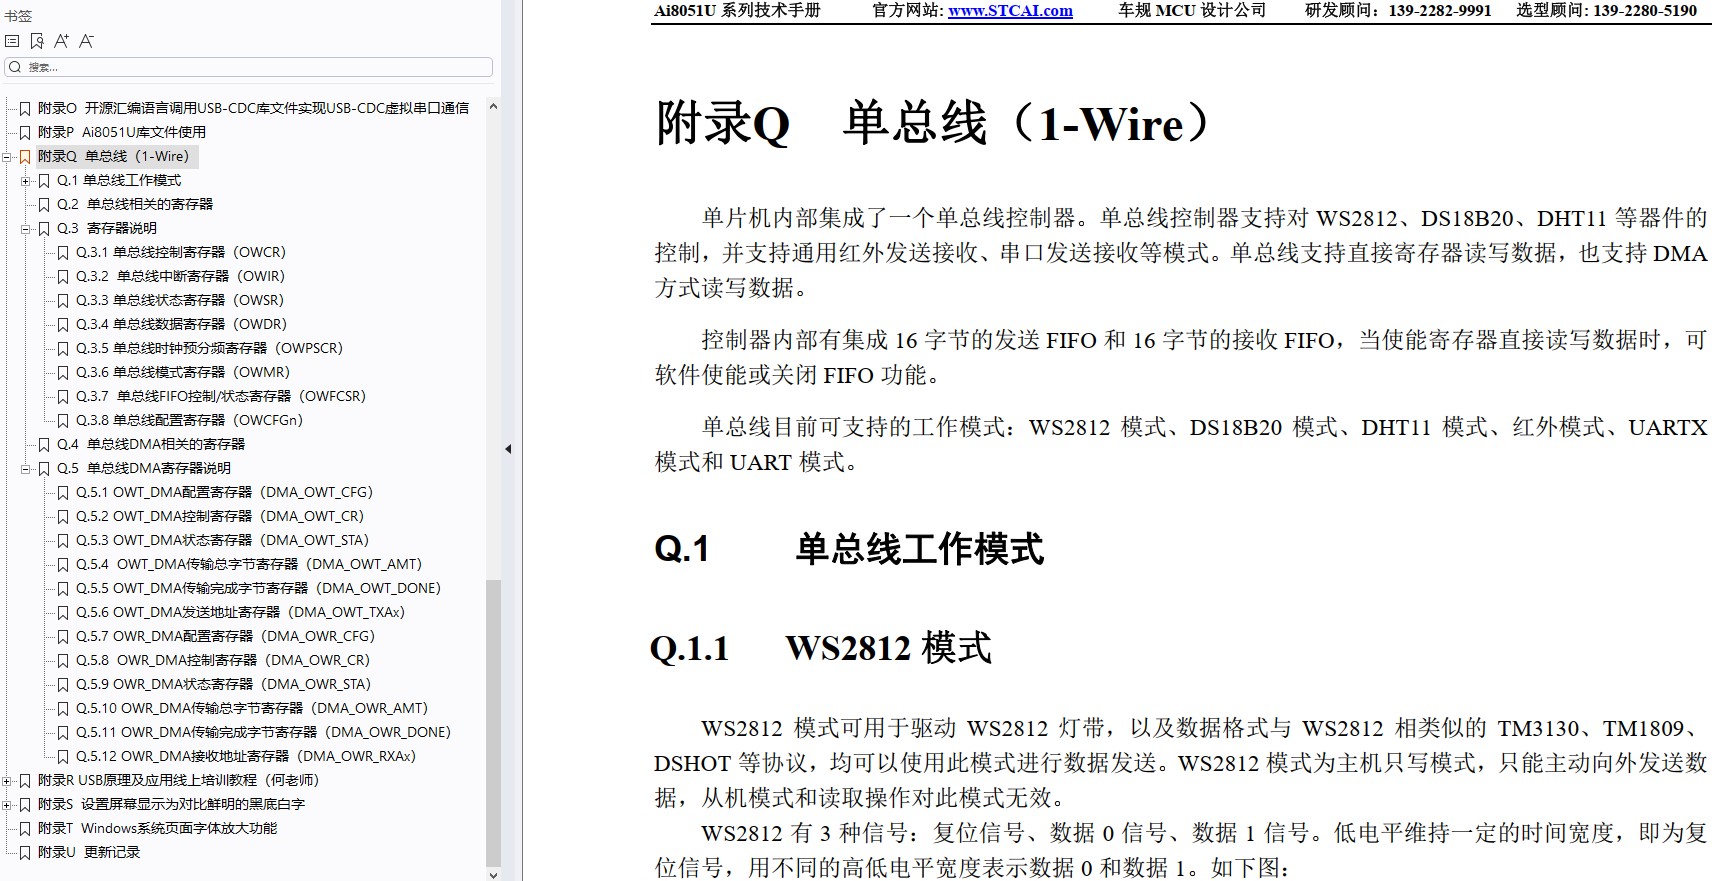Click bookmark icon beside Q.2 单总线相关的寄存器

[44, 204]
